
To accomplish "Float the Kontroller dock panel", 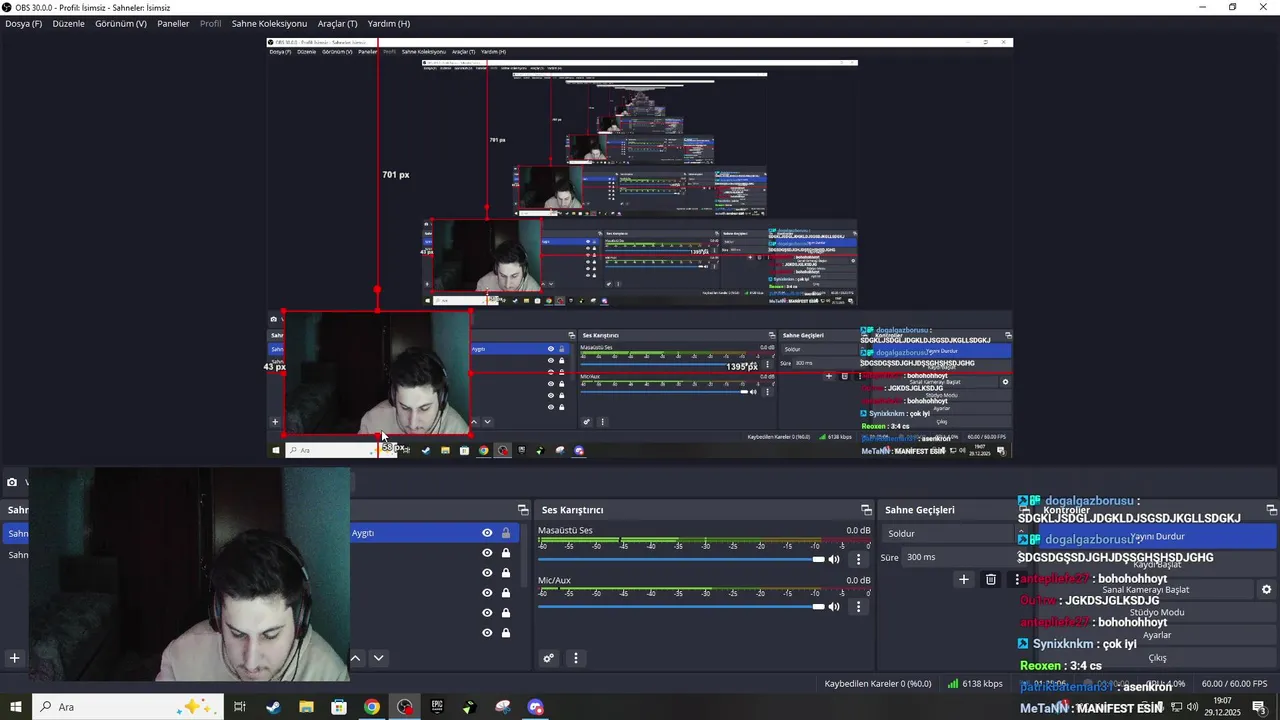I will click(1272, 510).
